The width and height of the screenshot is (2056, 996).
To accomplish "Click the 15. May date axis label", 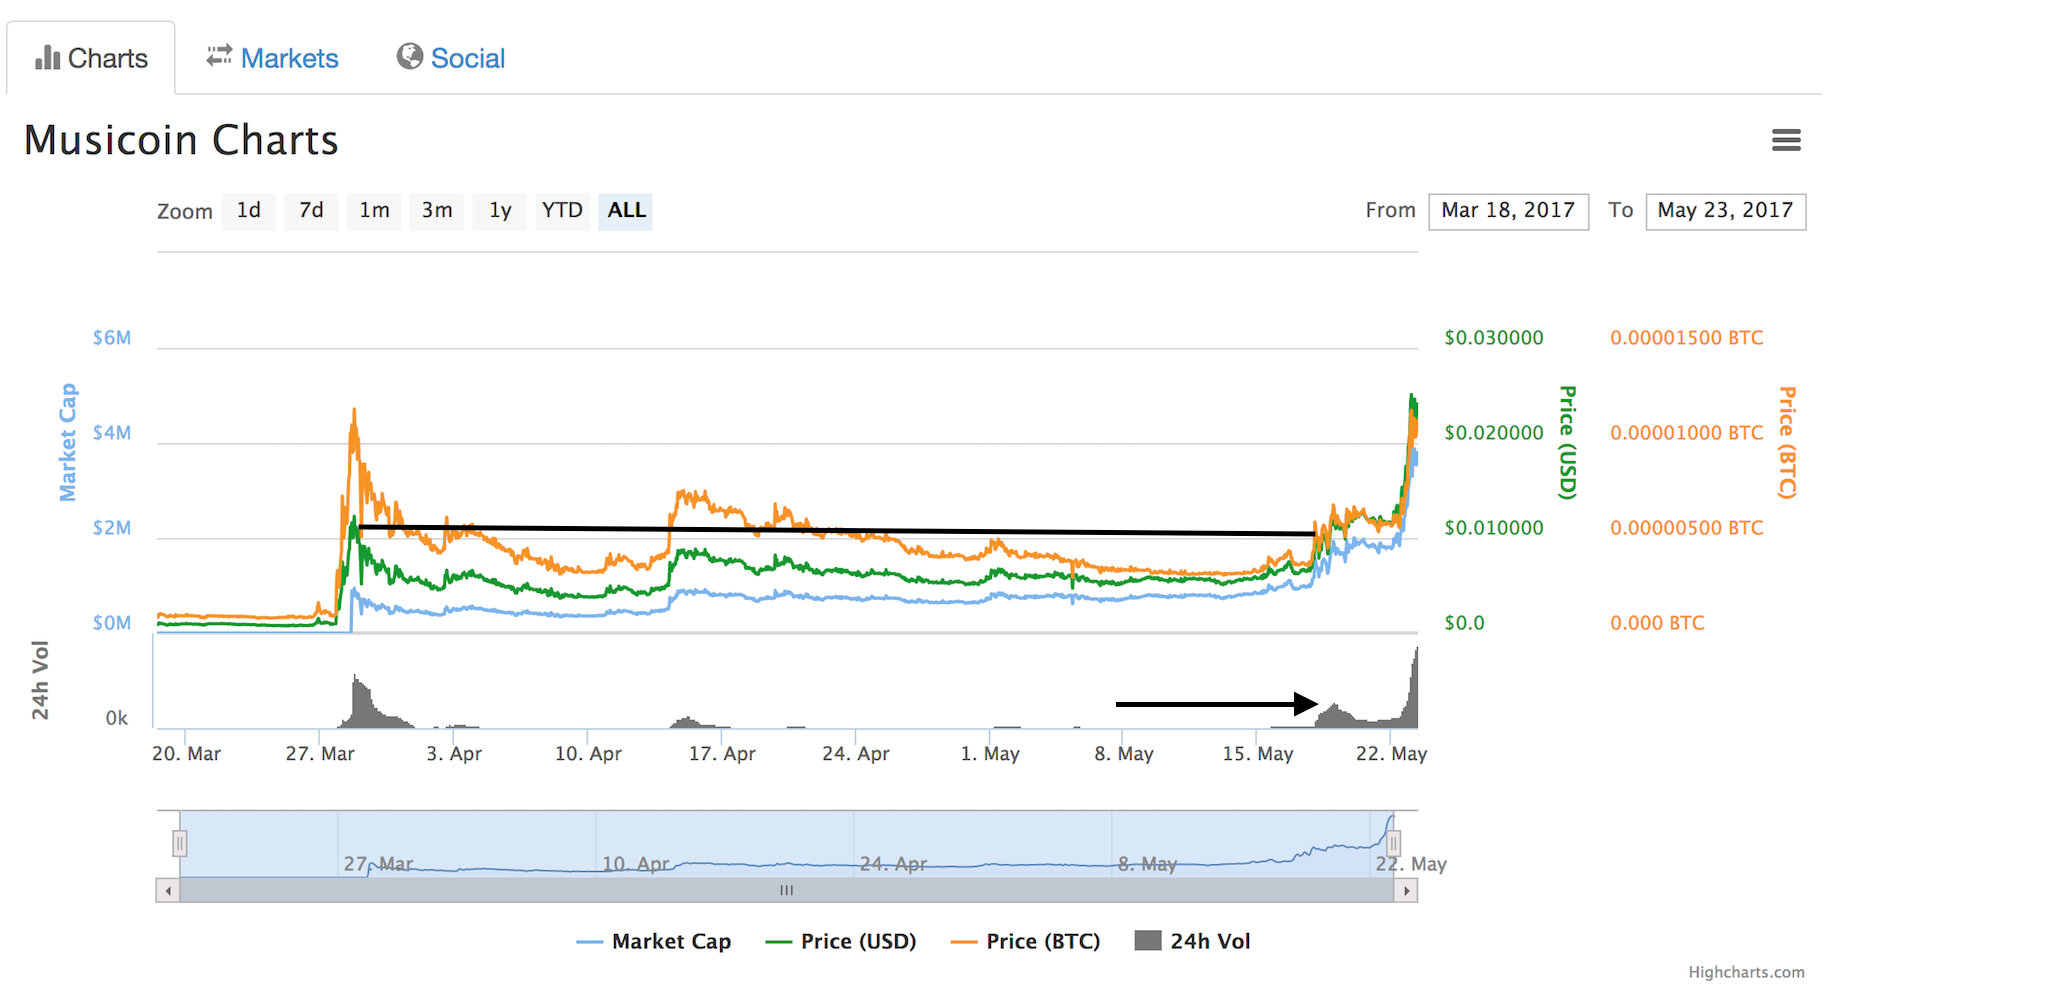I will coord(1258,754).
